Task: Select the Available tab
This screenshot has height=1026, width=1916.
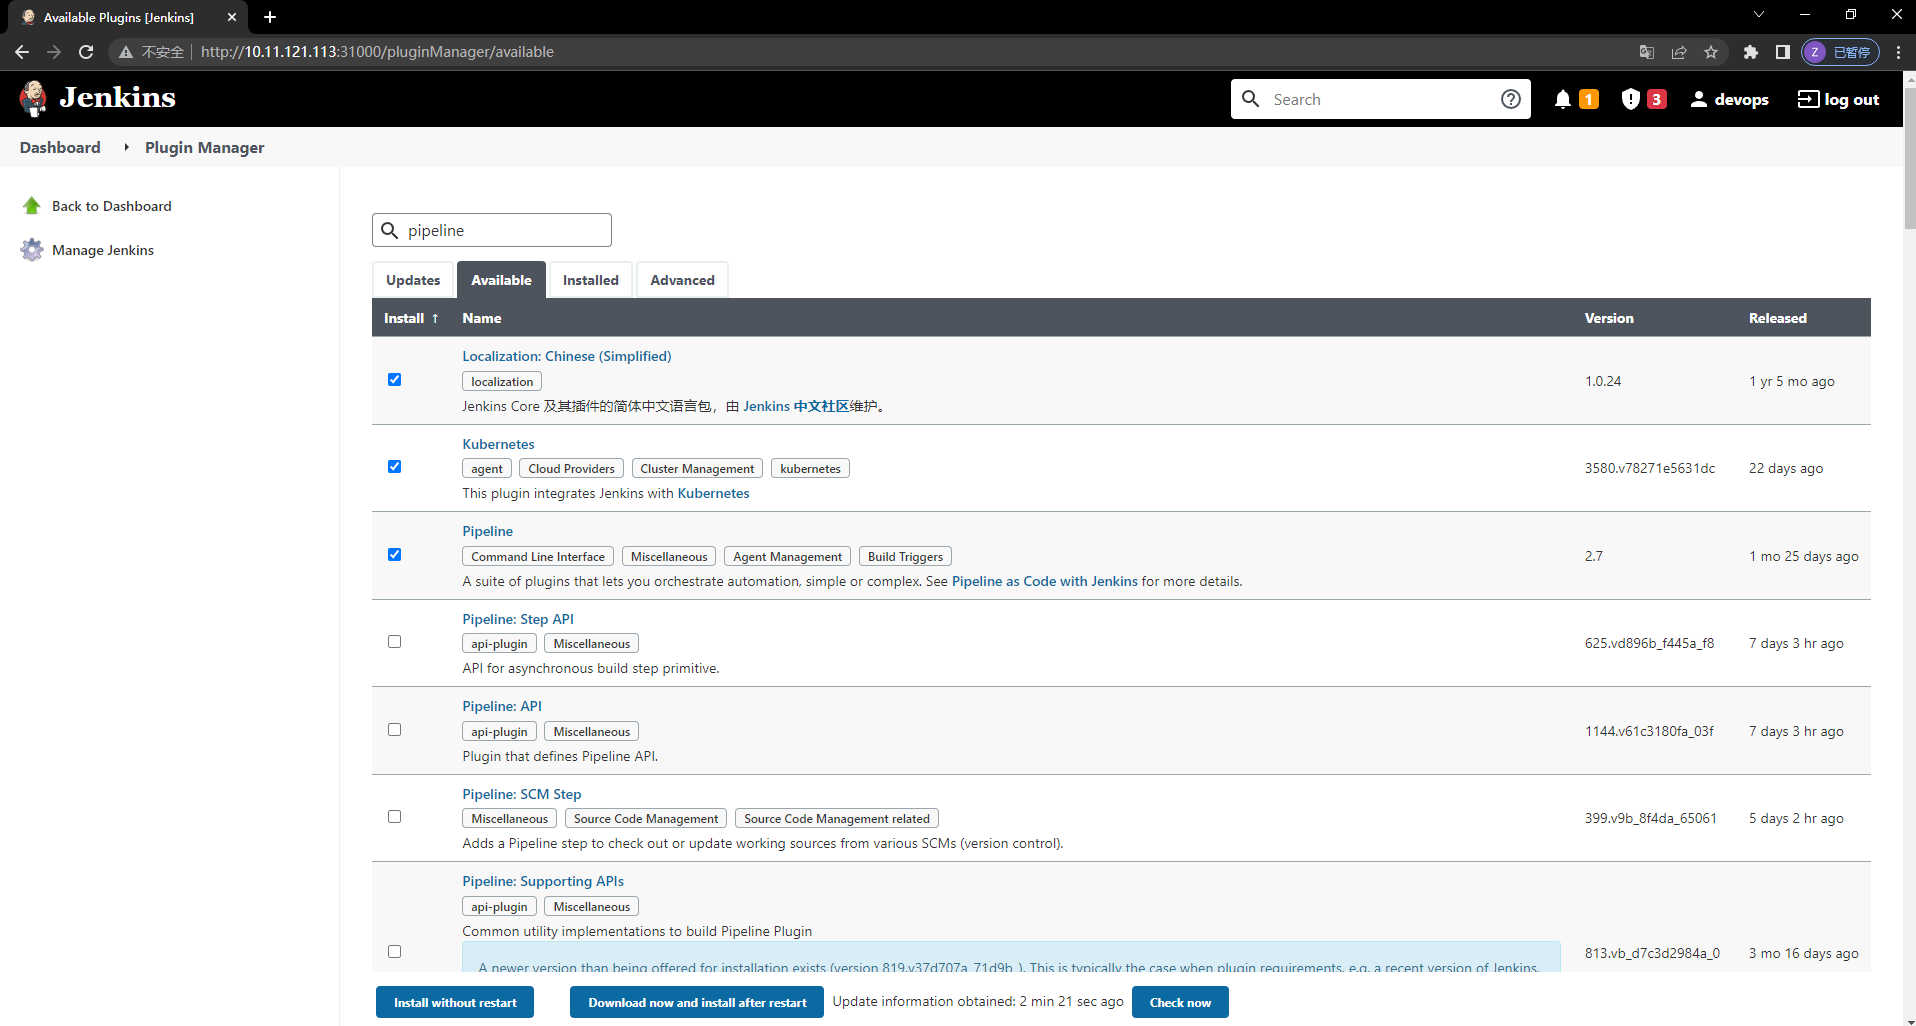Action: 501,280
